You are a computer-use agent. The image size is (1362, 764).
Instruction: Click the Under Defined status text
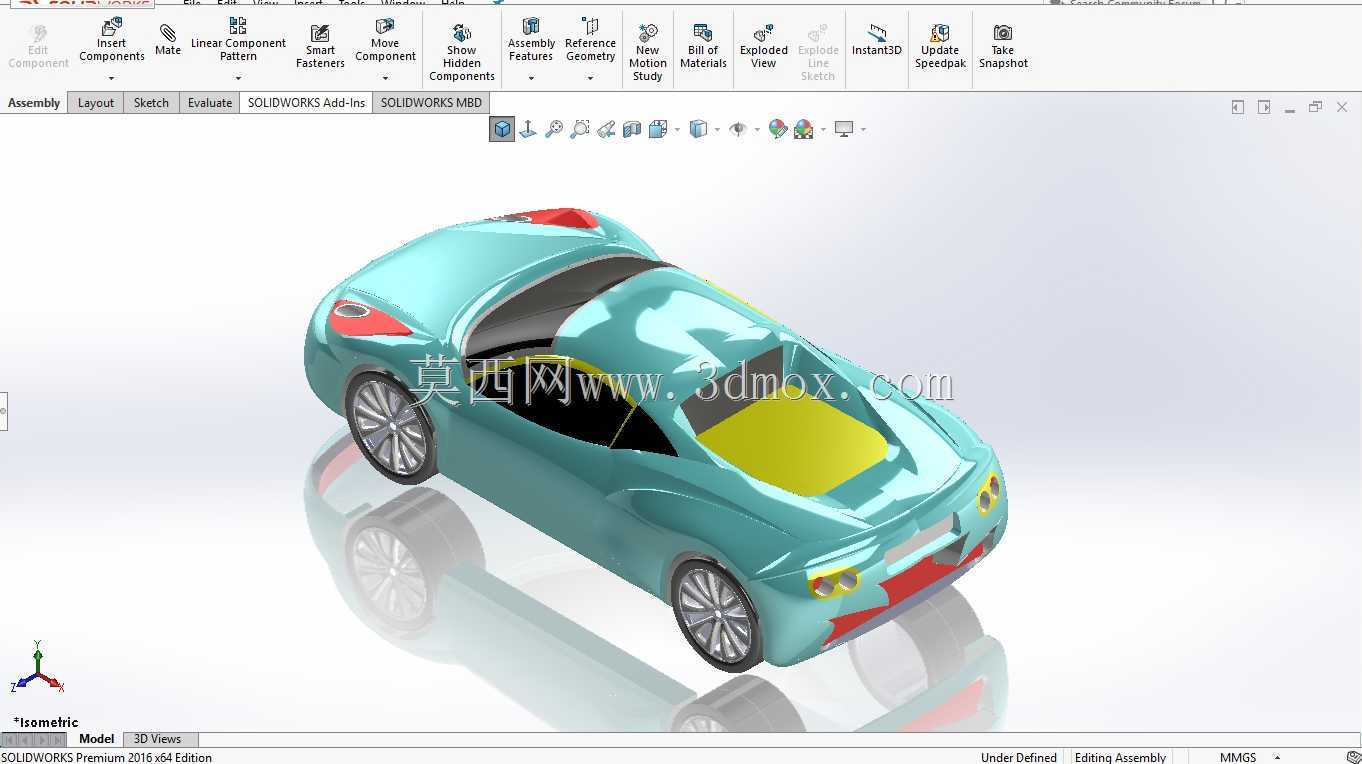[1018, 757]
